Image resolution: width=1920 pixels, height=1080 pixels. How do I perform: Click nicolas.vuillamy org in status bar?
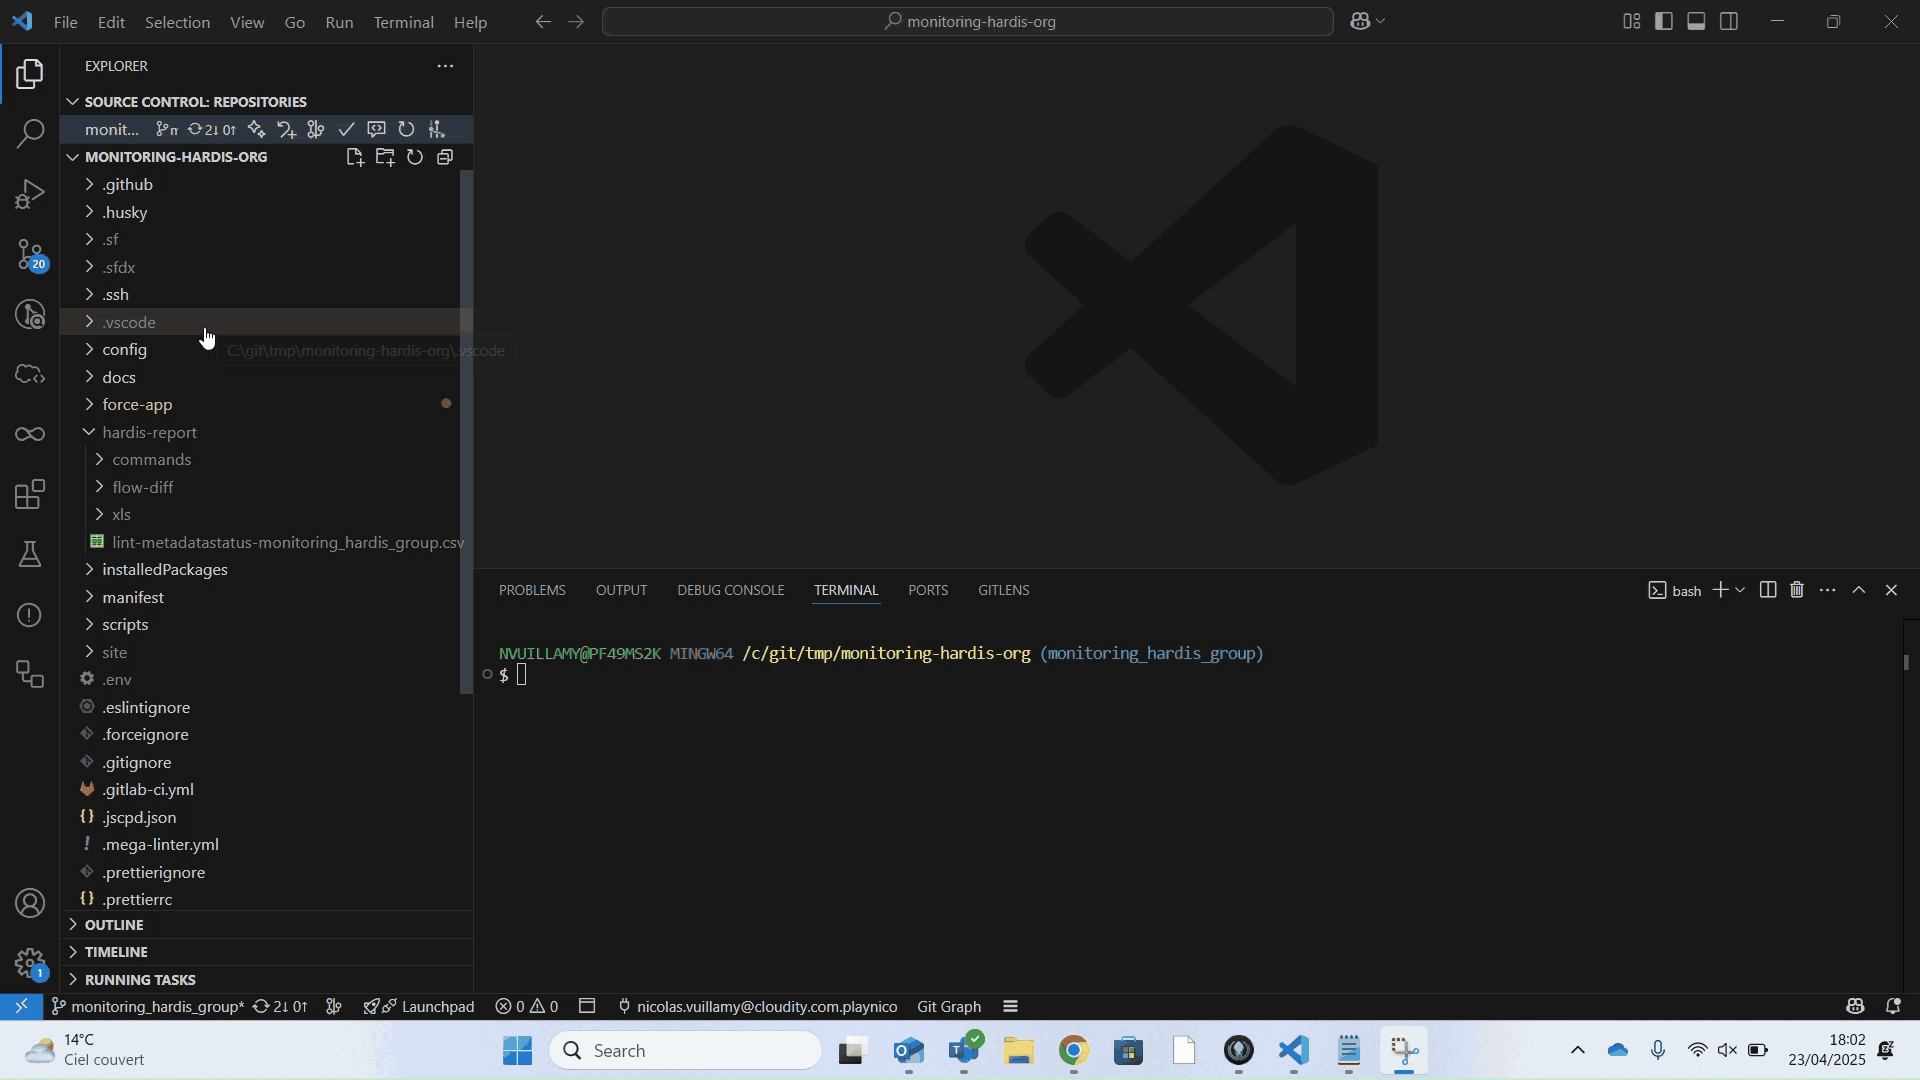(757, 1006)
